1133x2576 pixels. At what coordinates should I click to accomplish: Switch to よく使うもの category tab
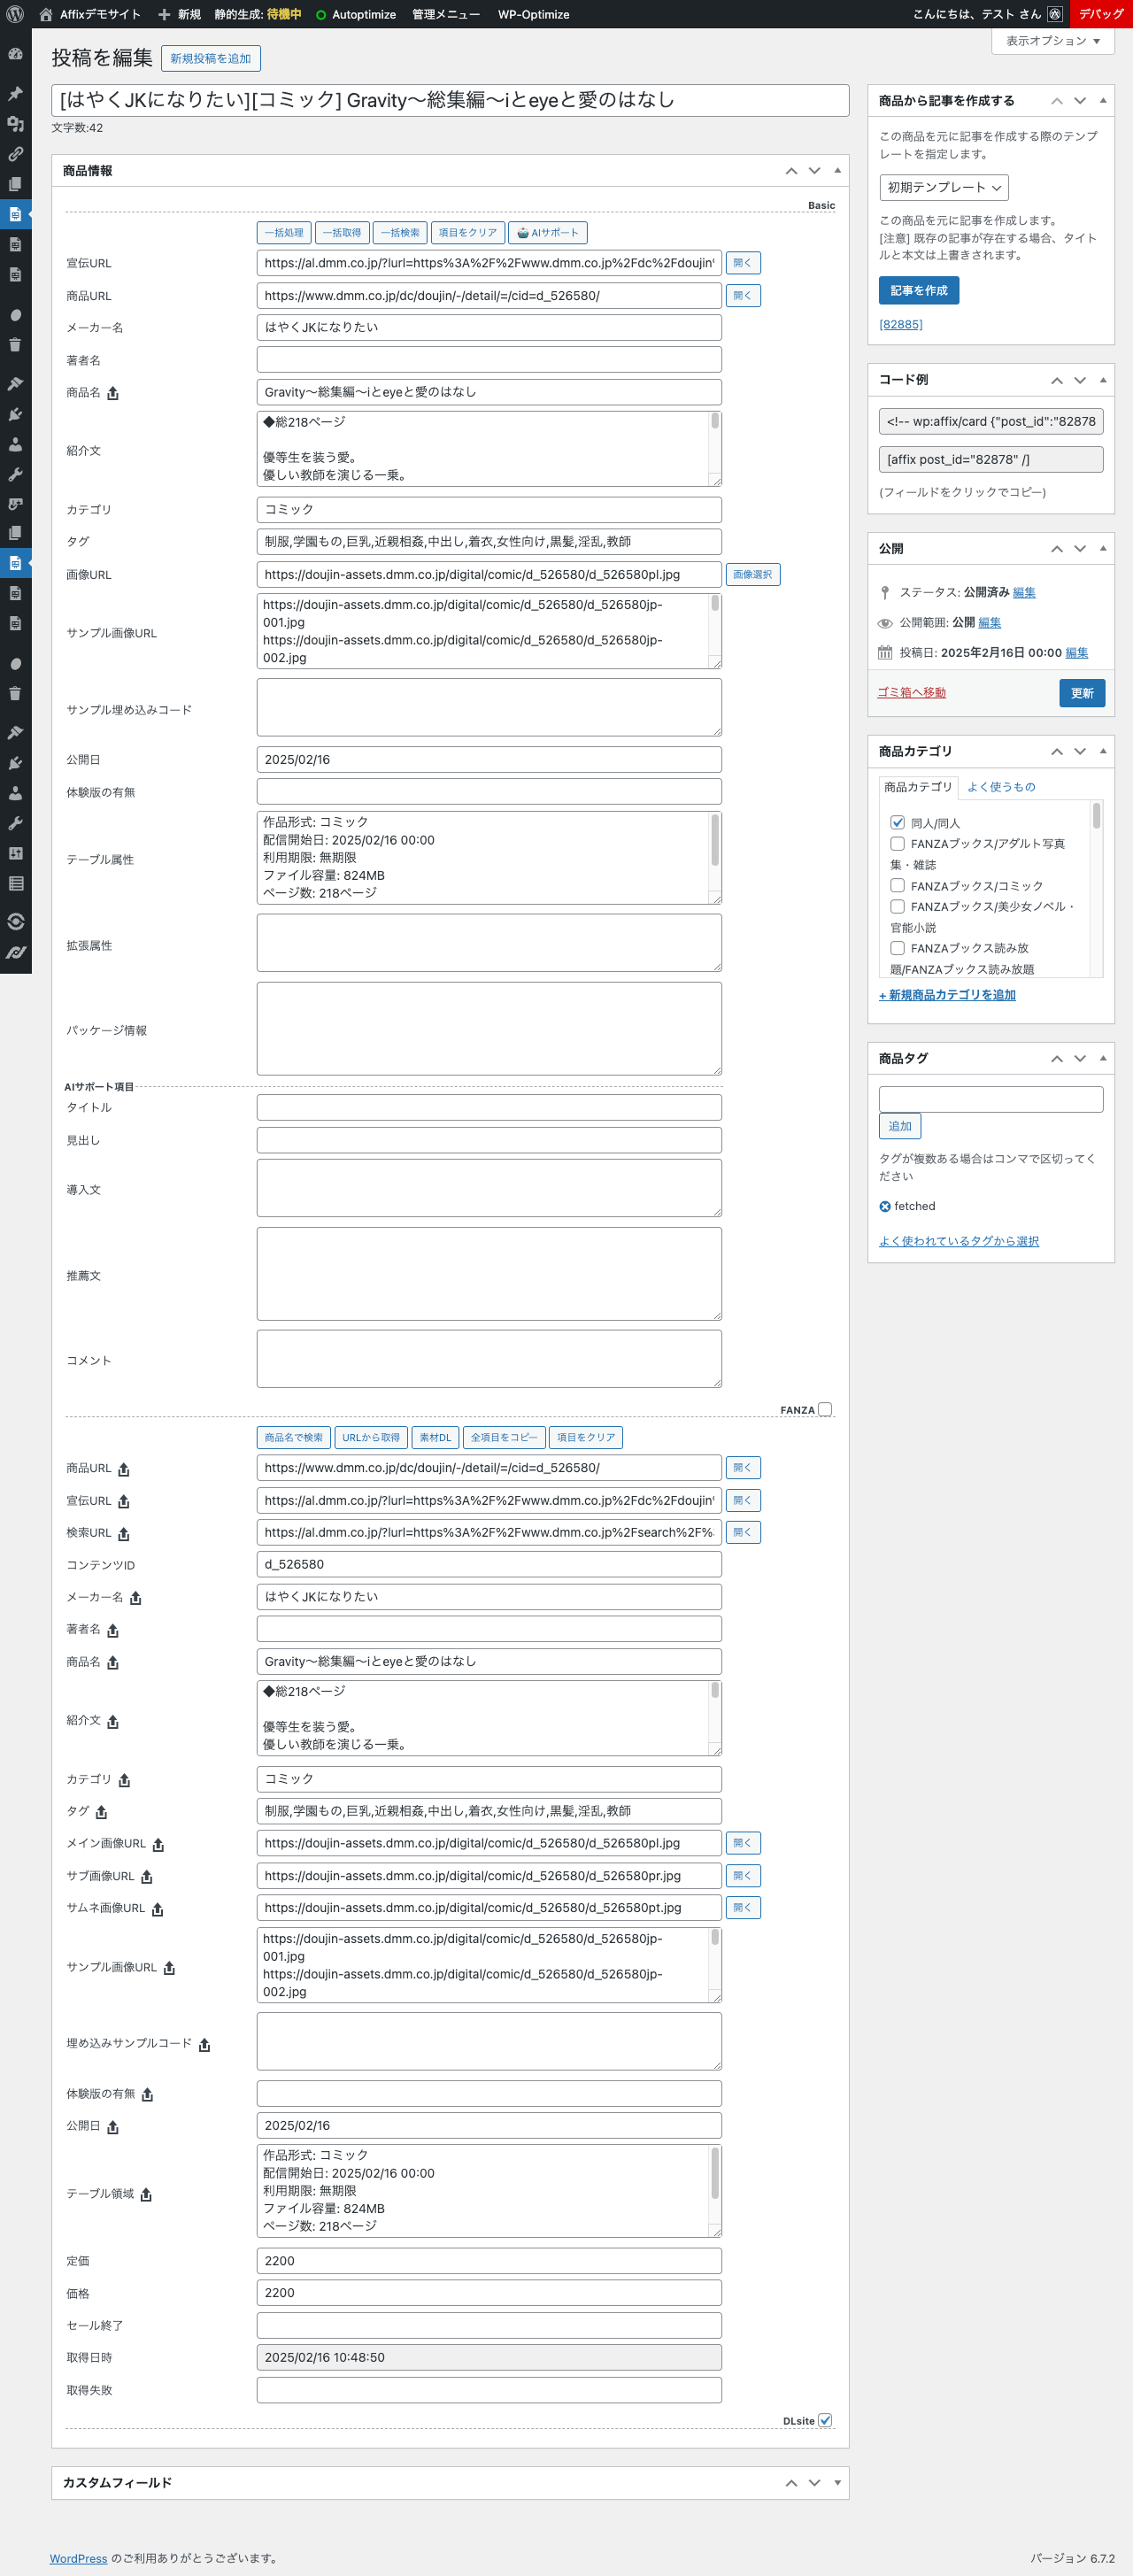1001,787
